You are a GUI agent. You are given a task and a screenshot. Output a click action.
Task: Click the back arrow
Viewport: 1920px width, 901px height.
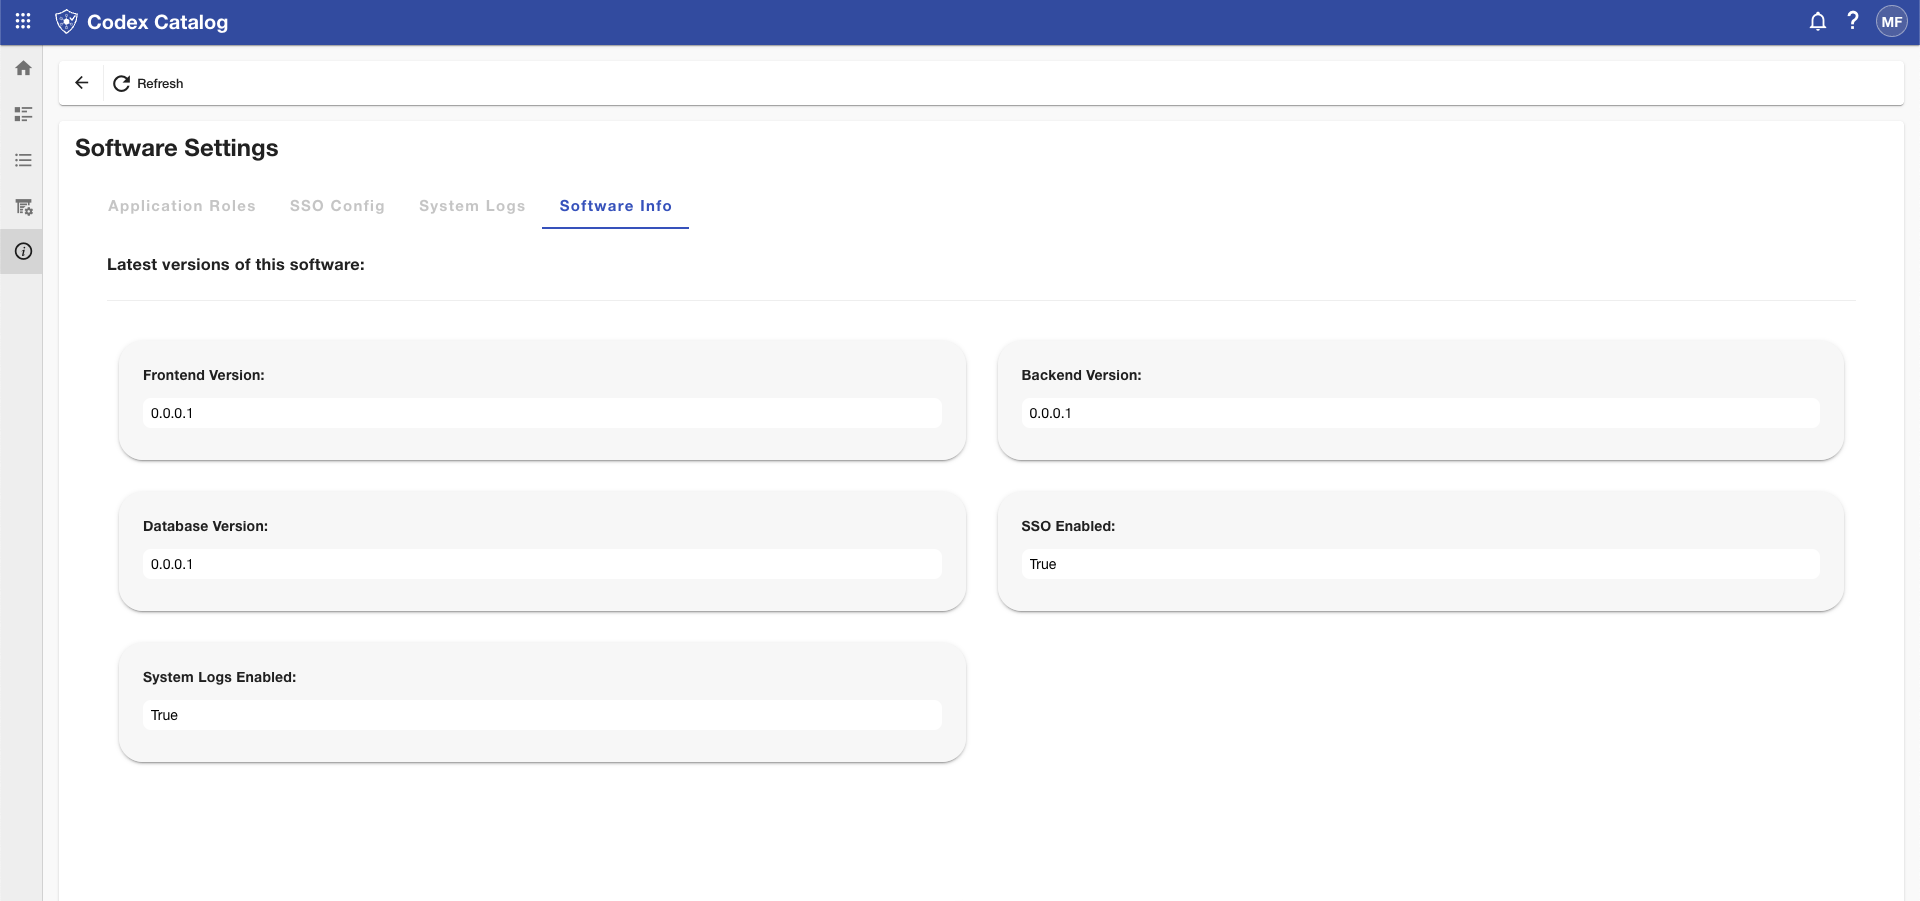82,83
